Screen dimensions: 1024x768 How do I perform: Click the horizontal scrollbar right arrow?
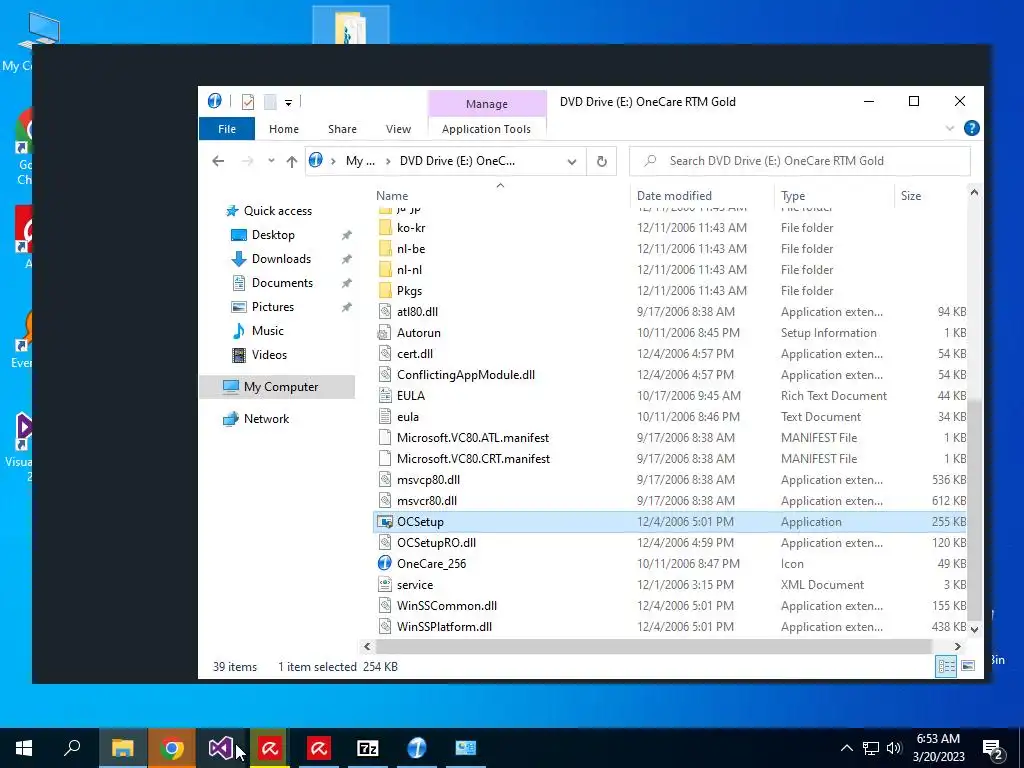(x=957, y=647)
